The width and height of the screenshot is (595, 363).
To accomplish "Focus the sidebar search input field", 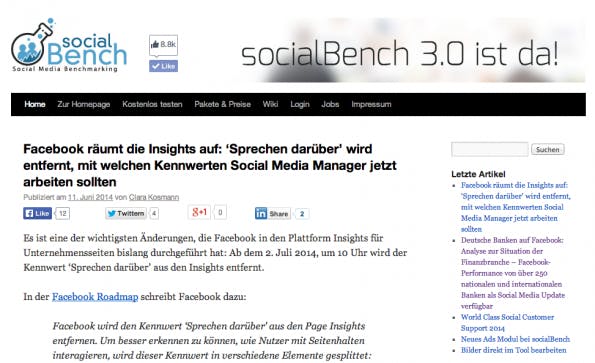I will point(490,149).
